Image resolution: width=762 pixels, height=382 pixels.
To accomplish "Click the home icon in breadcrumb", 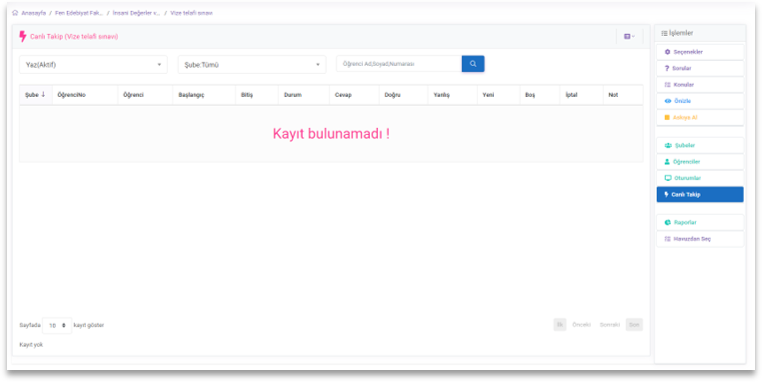I will (x=15, y=13).
